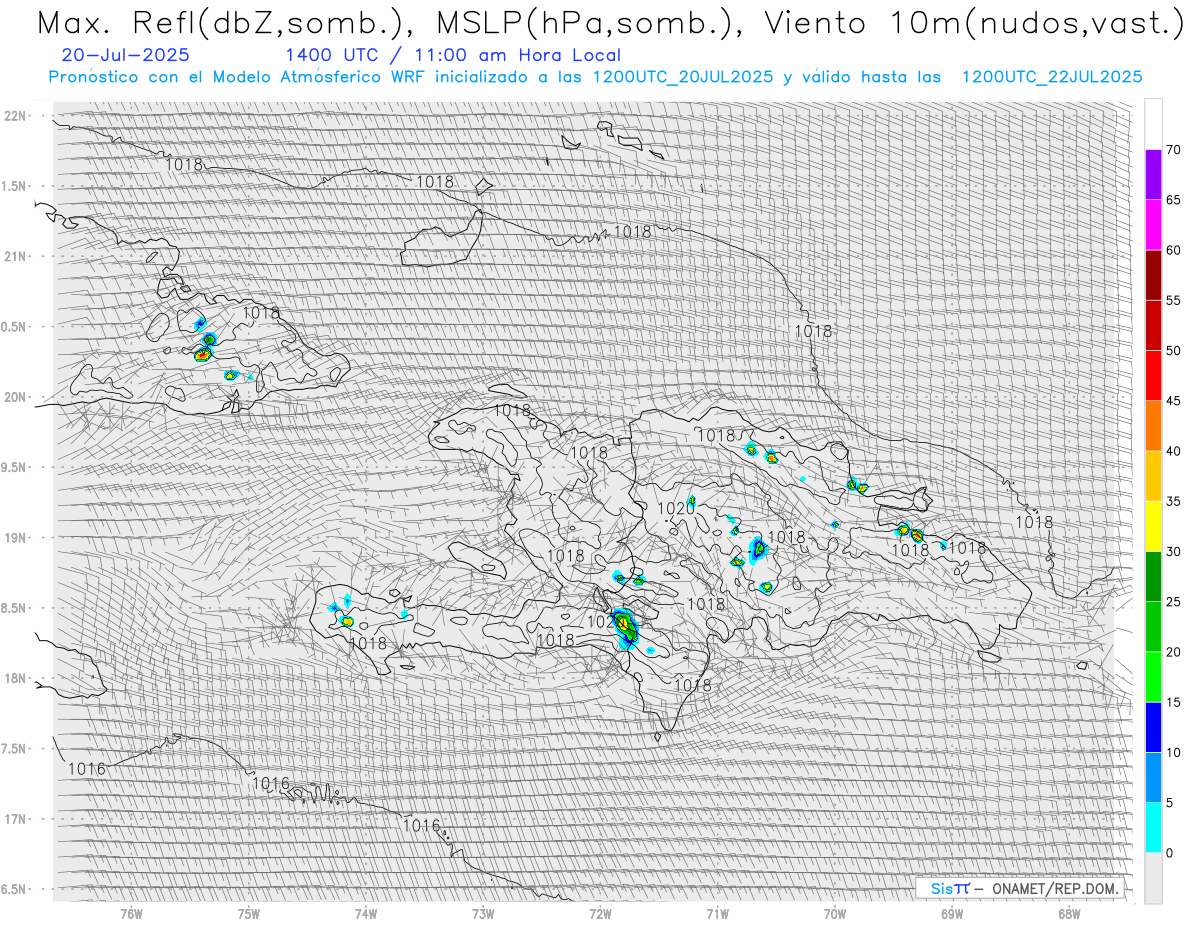
Task: Click the '69W' longitude label
Action: (x=952, y=913)
